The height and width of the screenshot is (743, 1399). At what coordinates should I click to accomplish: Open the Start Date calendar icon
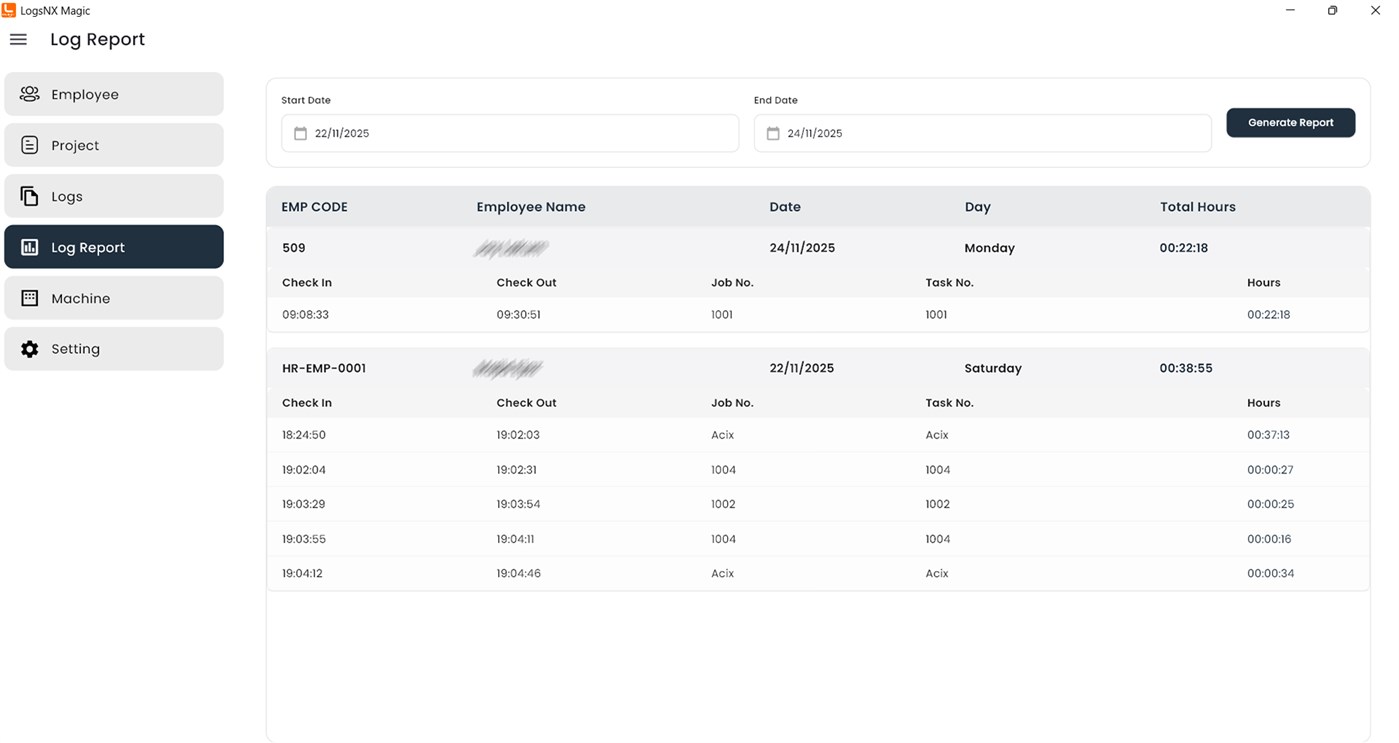(300, 133)
